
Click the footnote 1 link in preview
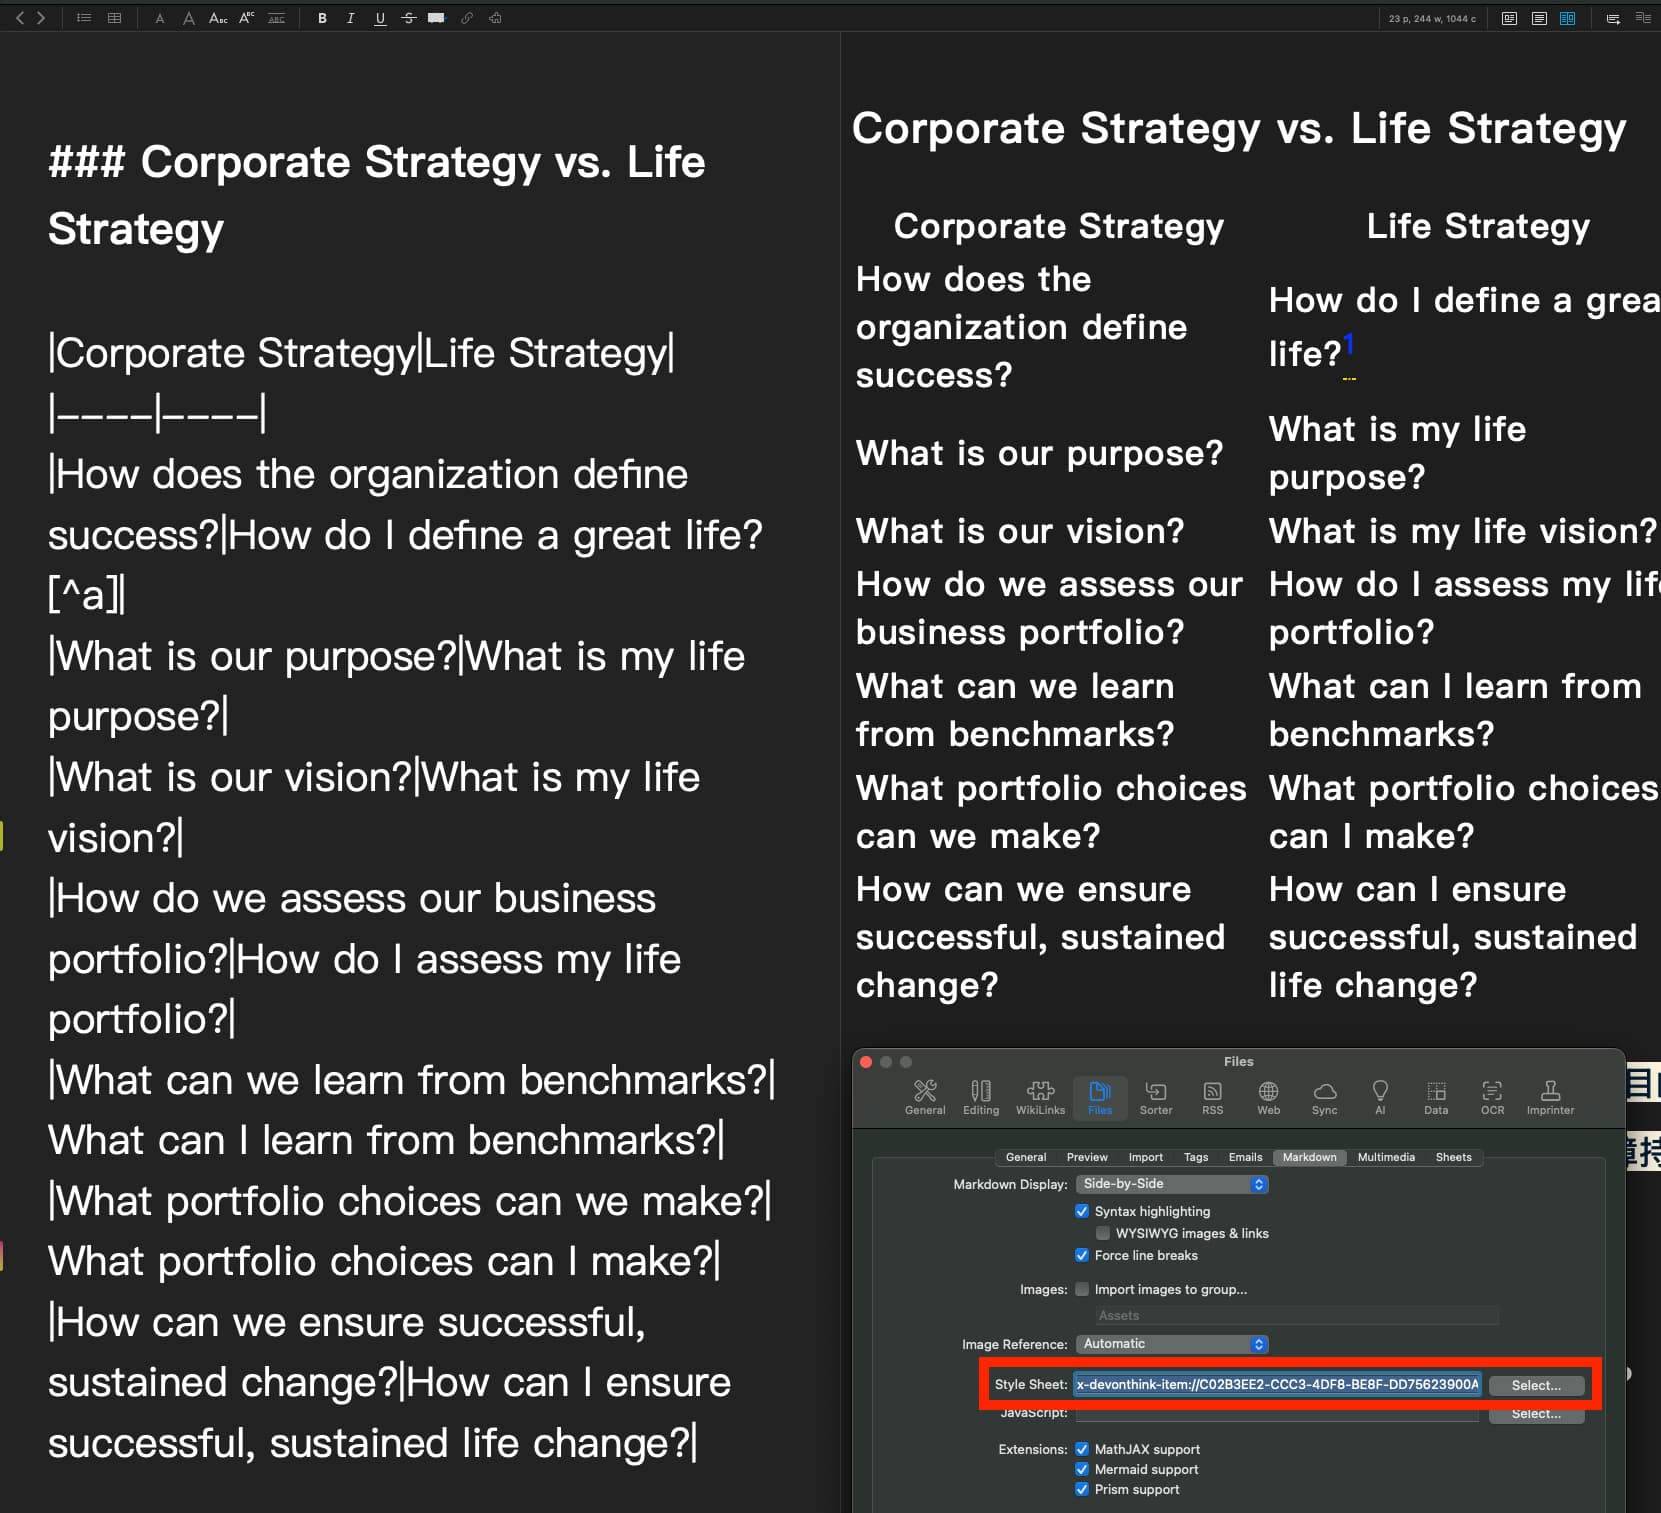pyautogui.click(x=1349, y=343)
